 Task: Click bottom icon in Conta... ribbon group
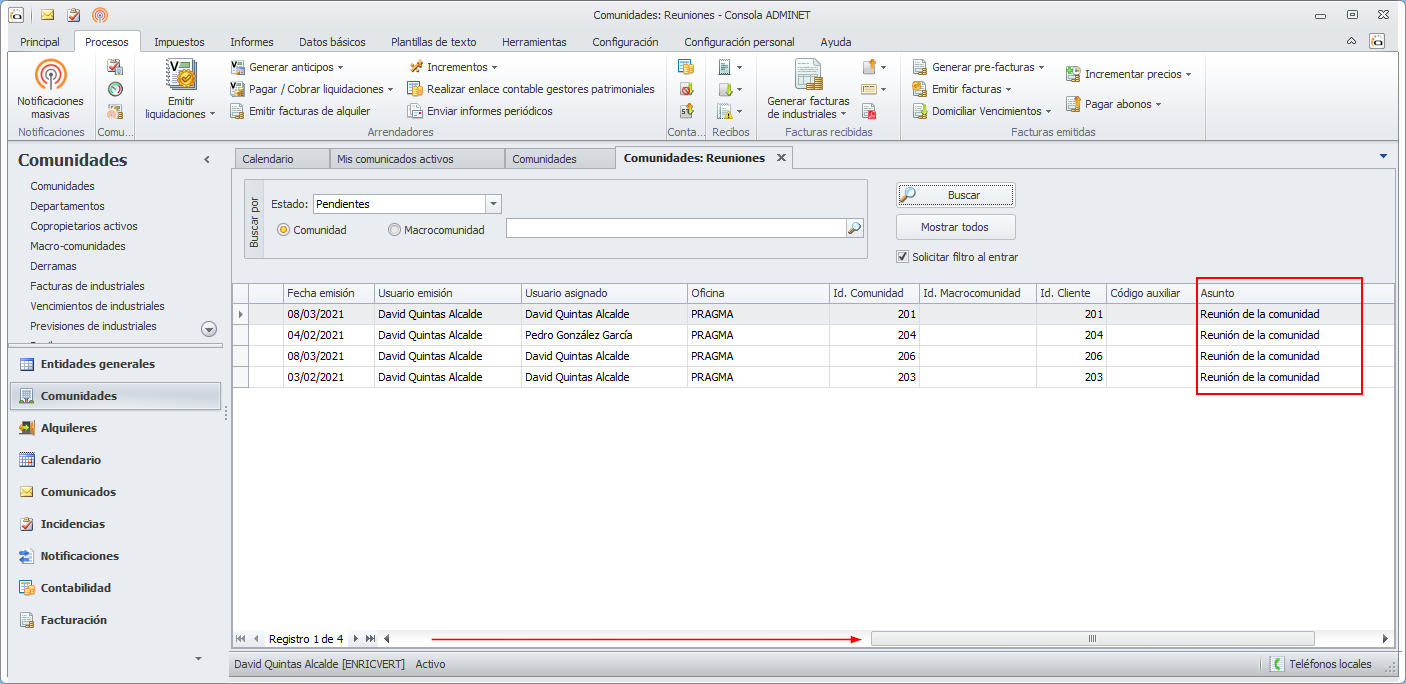[x=686, y=111]
